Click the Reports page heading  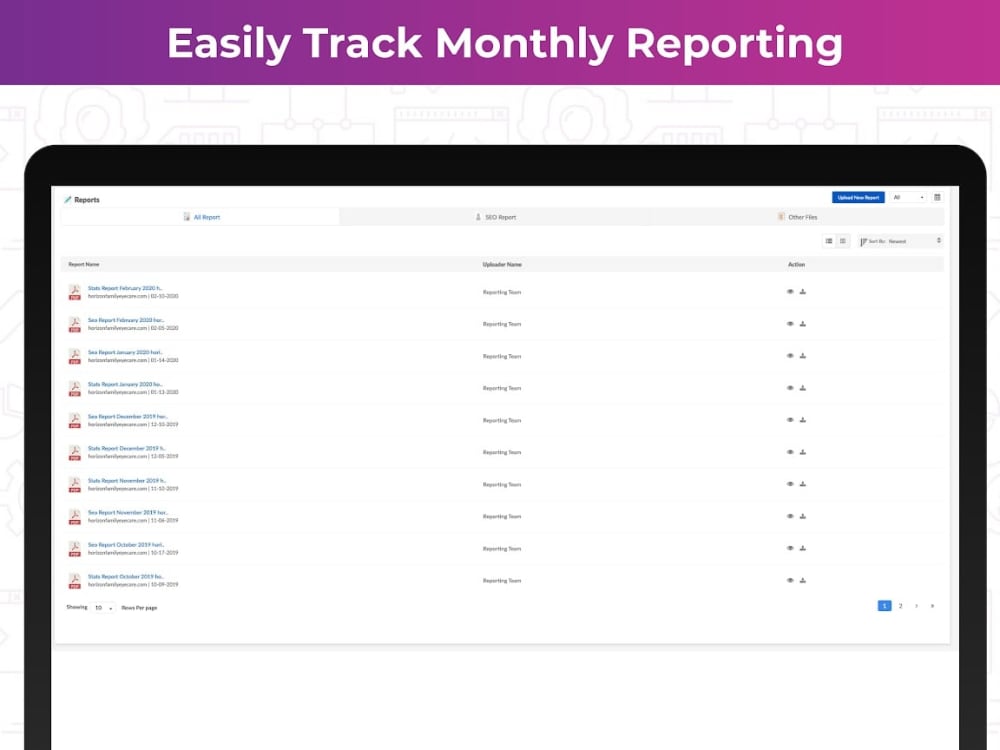87,200
